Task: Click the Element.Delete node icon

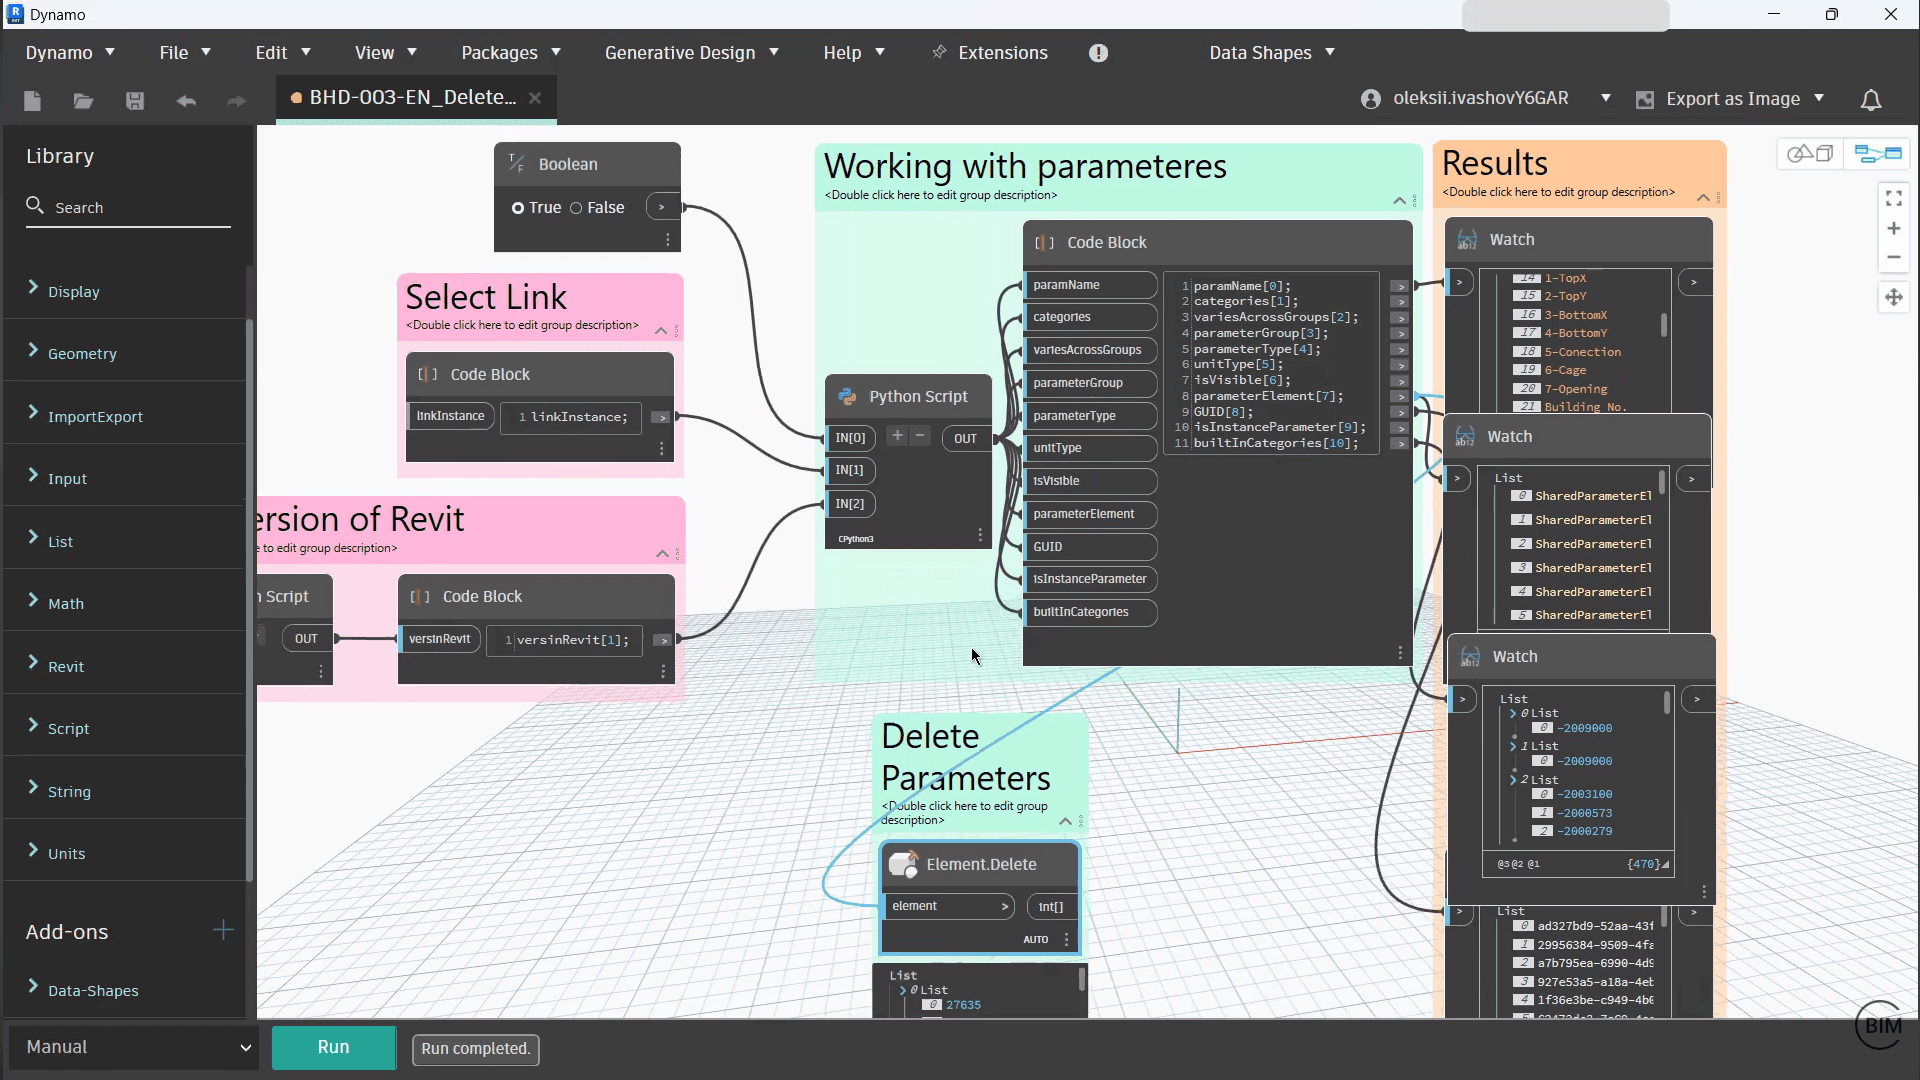Action: tap(904, 864)
